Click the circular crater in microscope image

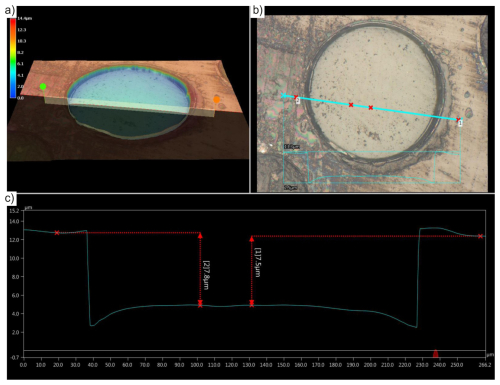[373, 92]
